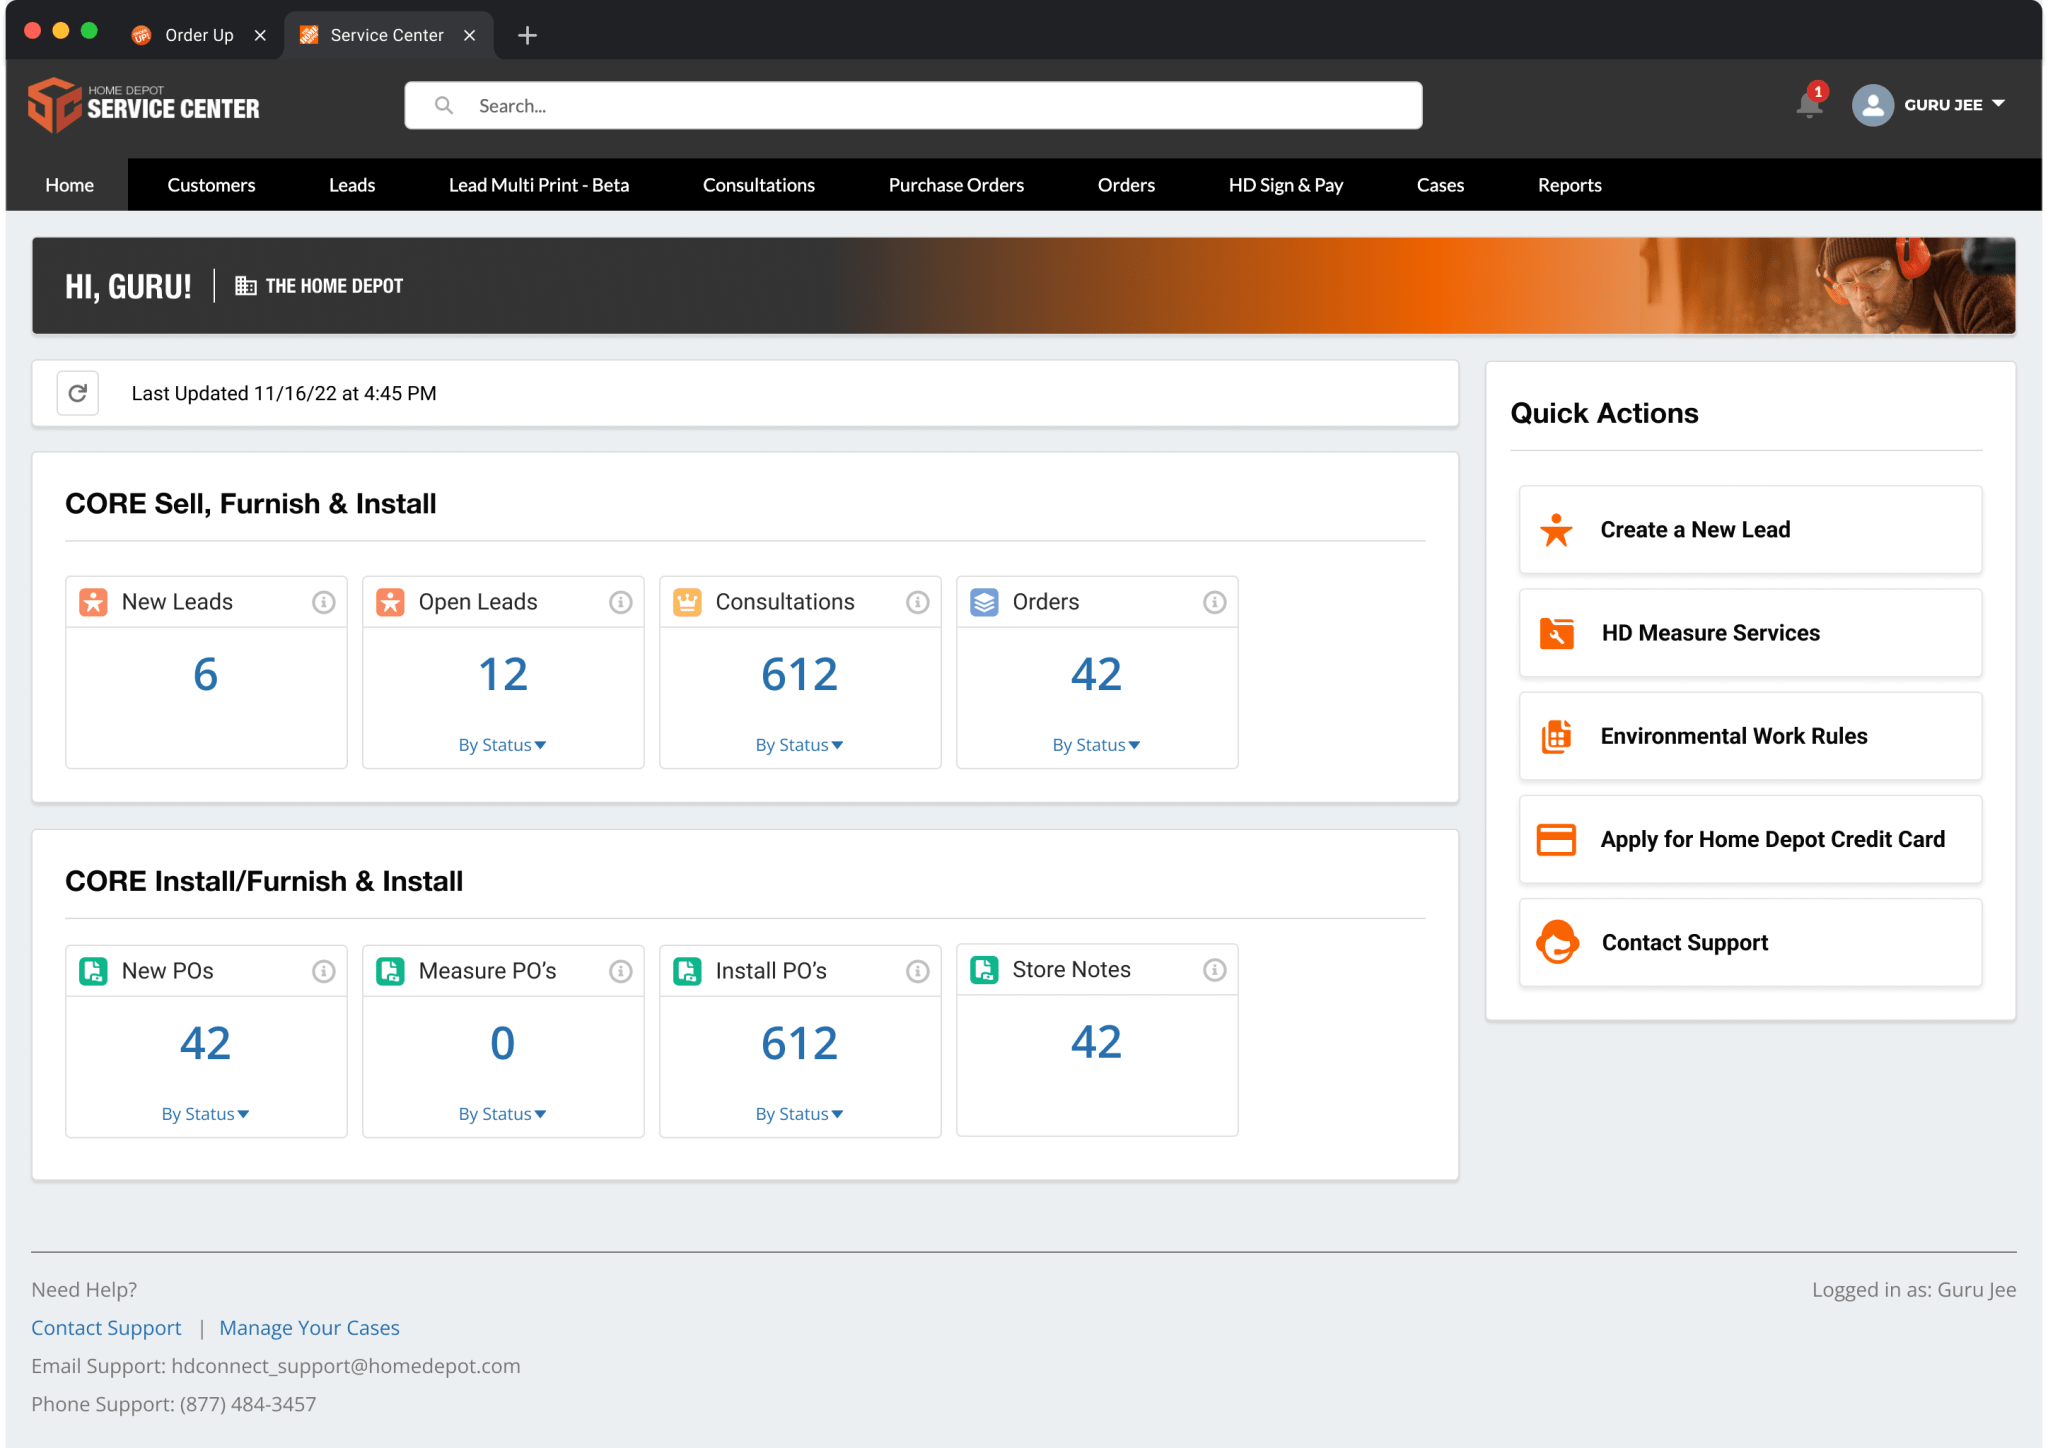Open HD Sign & Pay

coord(1286,185)
